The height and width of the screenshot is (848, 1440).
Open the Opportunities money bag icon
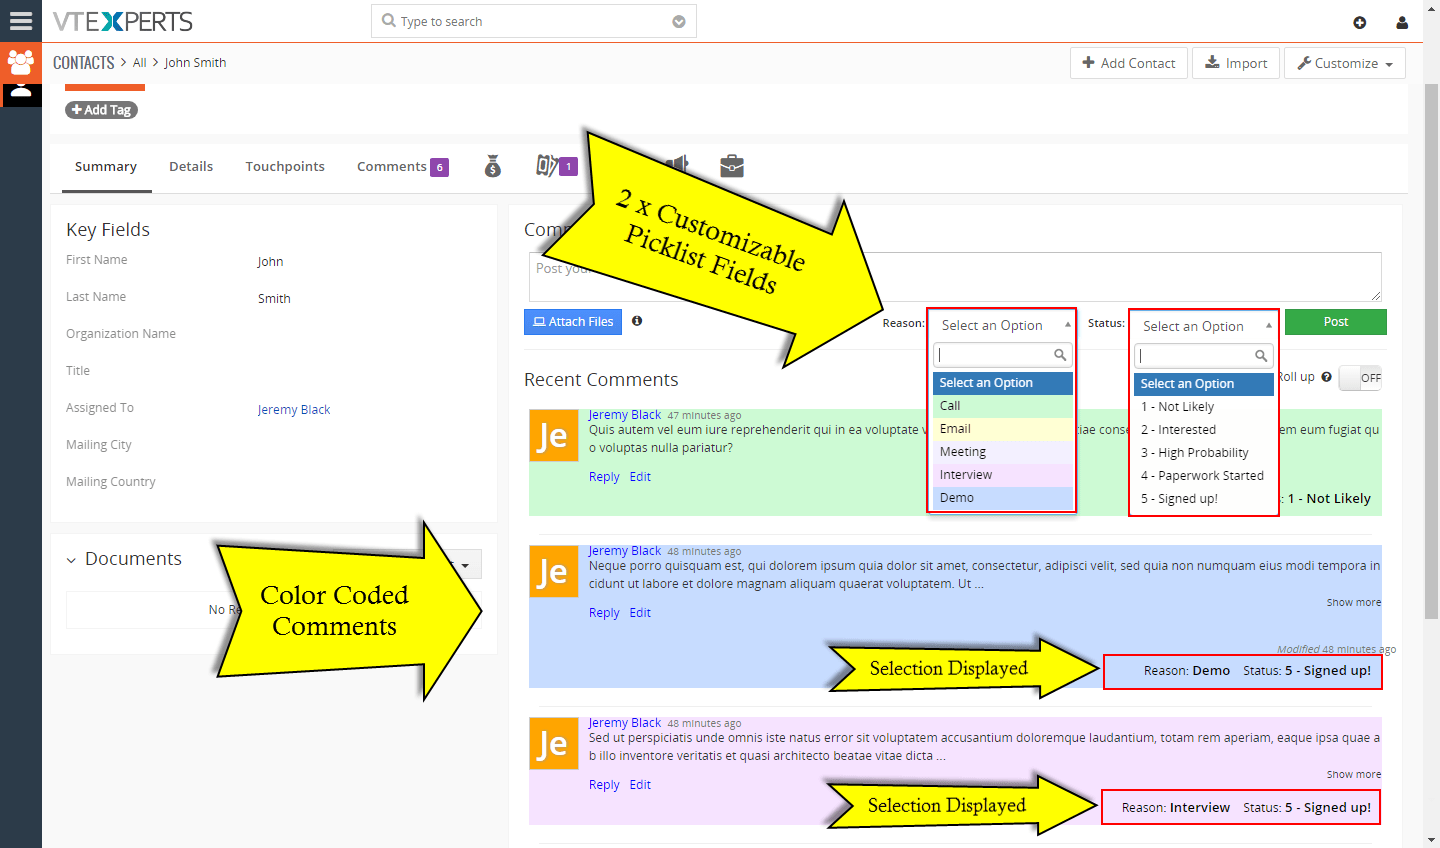pos(493,166)
